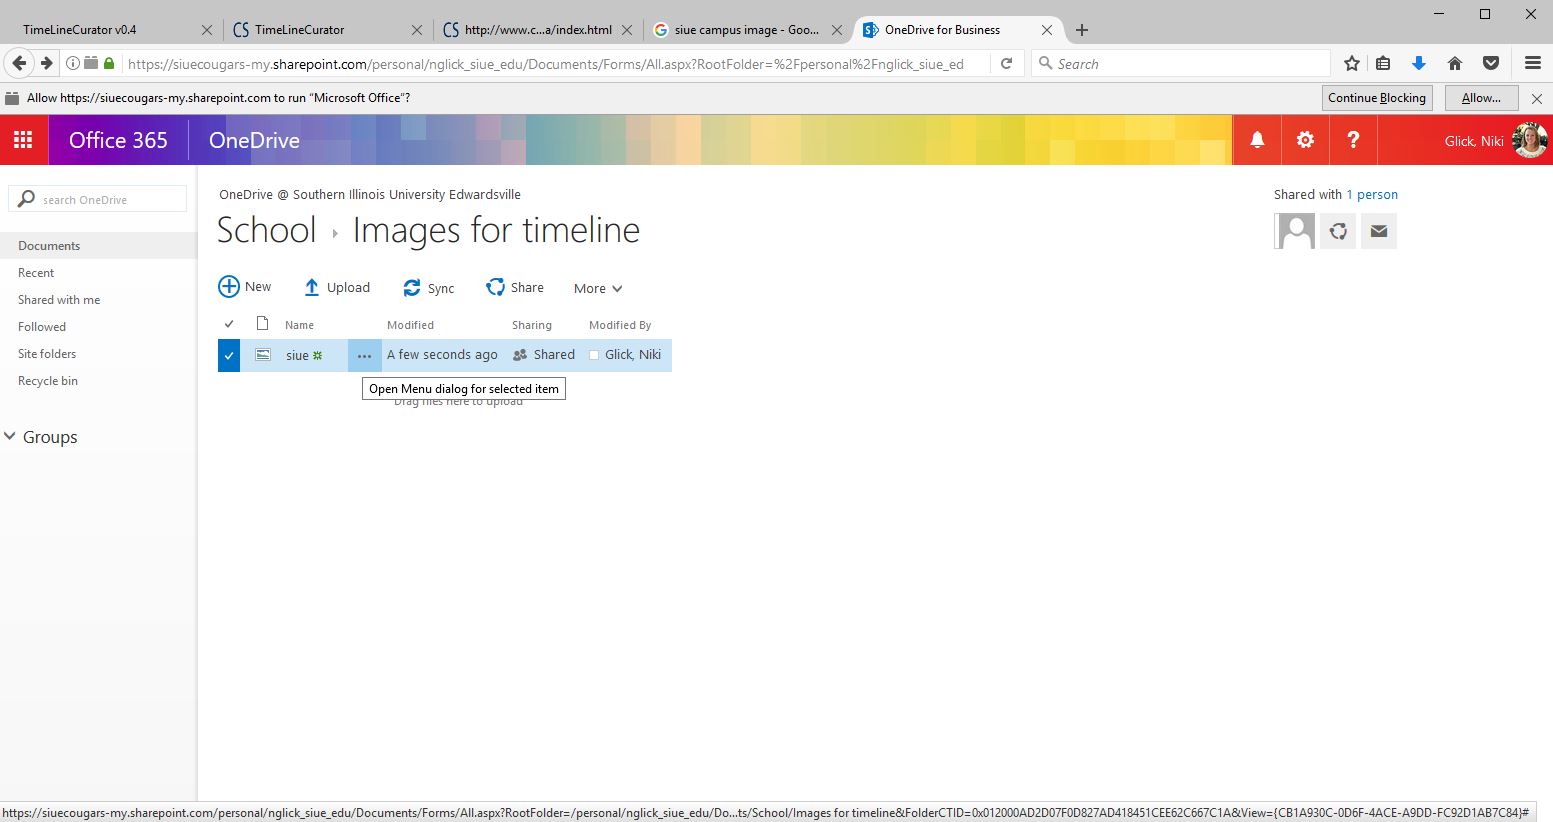Viewport: 1553px width, 822px height.
Task: Open the settings gear in header
Action: pyautogui.click(x=1305, y=140)
